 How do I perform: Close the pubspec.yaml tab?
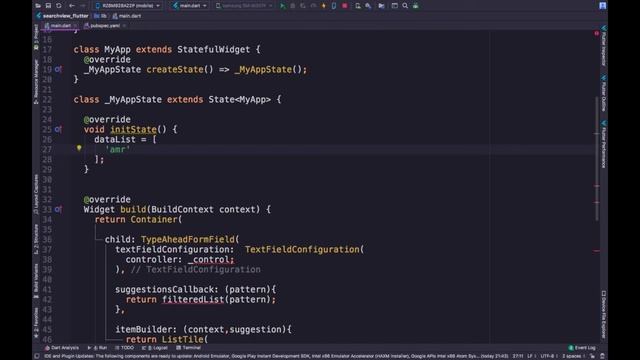tap(124, 25)
